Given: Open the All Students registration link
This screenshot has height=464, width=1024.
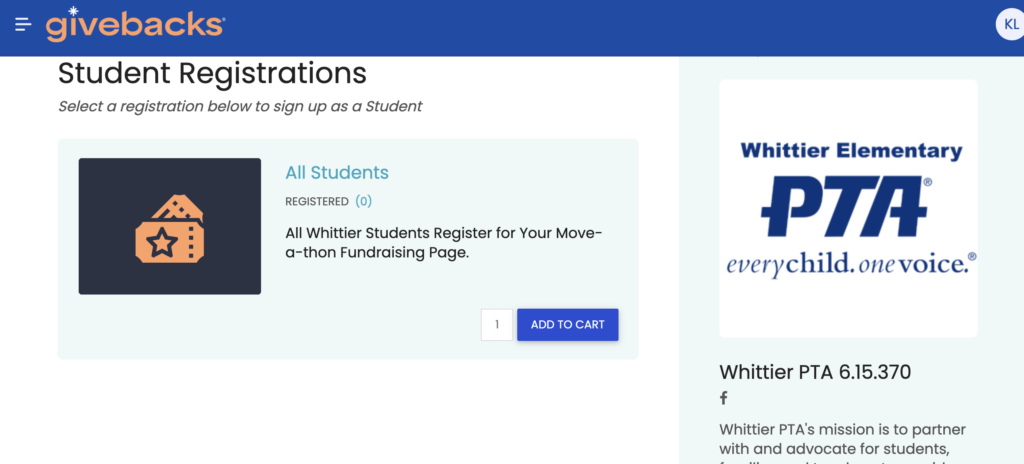Looking at the screenshot, I should (x=337, y=173).
